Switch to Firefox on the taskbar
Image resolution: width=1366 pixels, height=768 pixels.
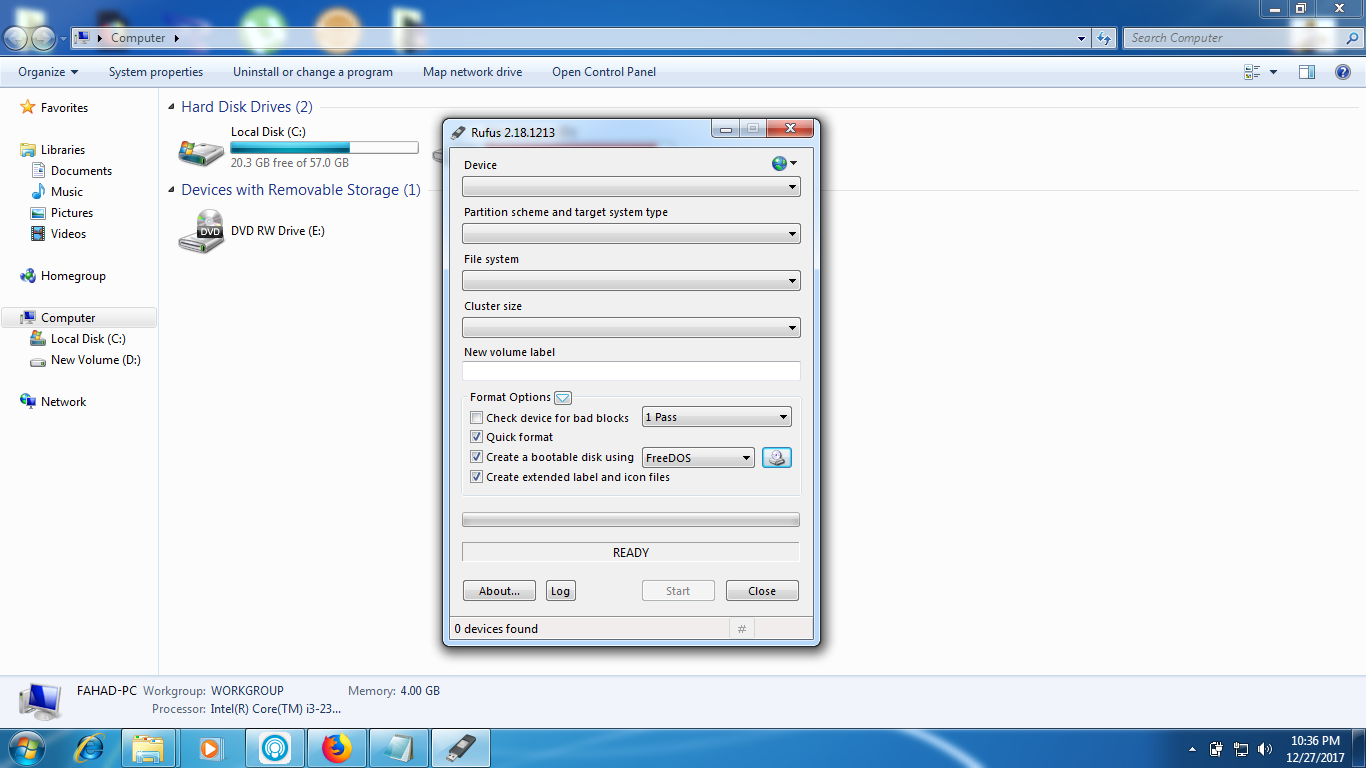(337, 748)
